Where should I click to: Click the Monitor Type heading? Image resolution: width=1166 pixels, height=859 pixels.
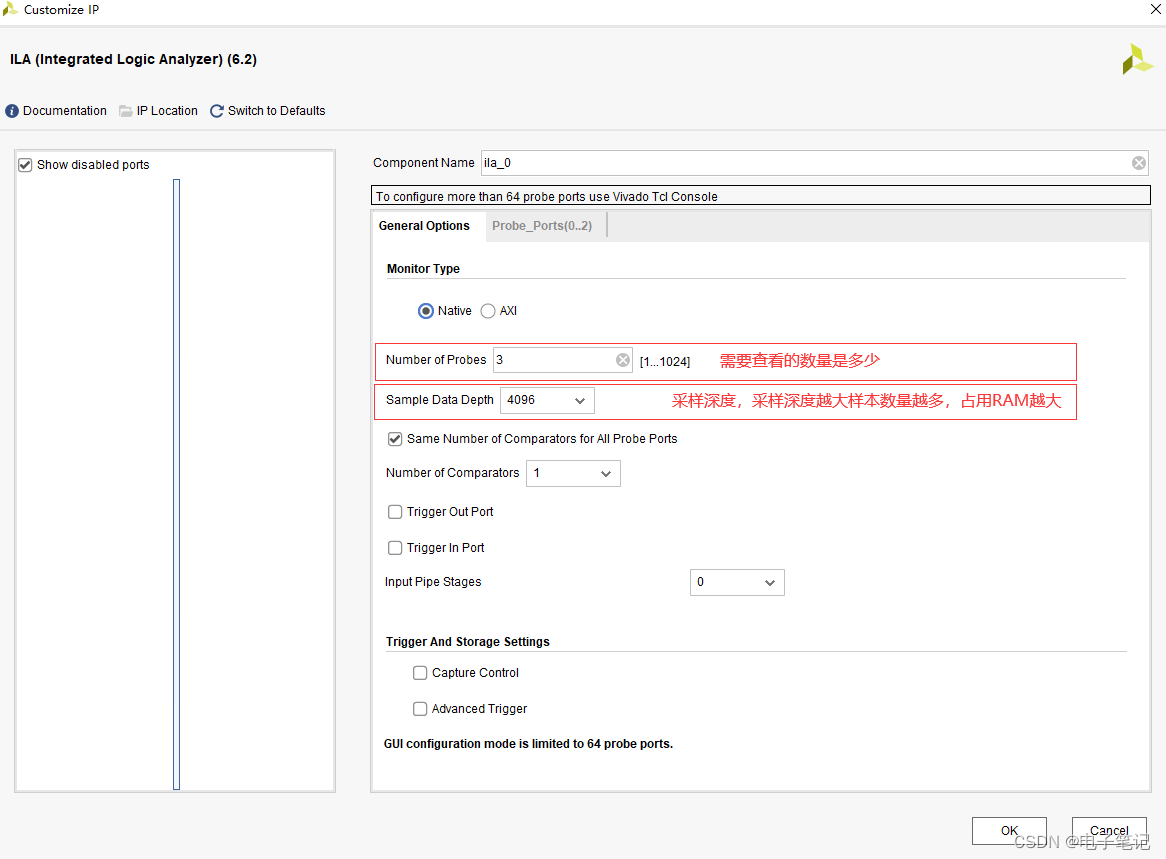pyautogui.click(x=423, y=268)
